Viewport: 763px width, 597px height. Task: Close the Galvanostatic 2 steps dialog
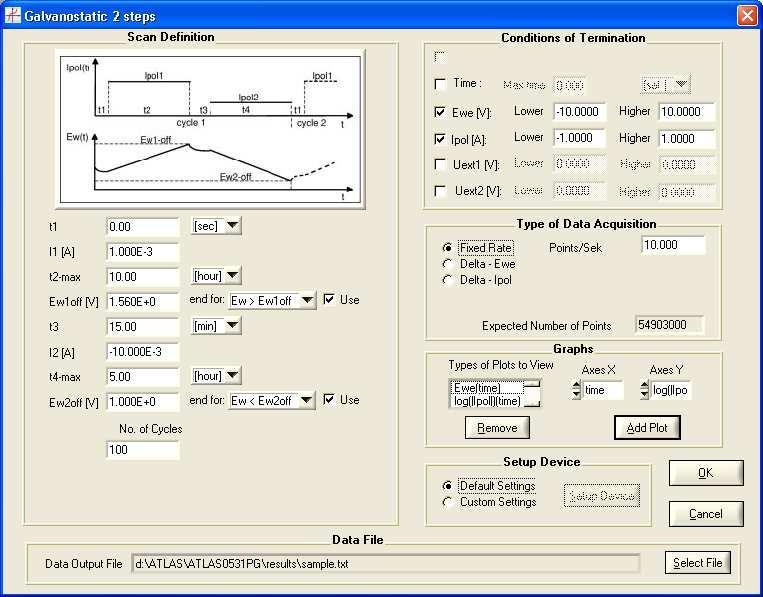(x=746, y=16)
